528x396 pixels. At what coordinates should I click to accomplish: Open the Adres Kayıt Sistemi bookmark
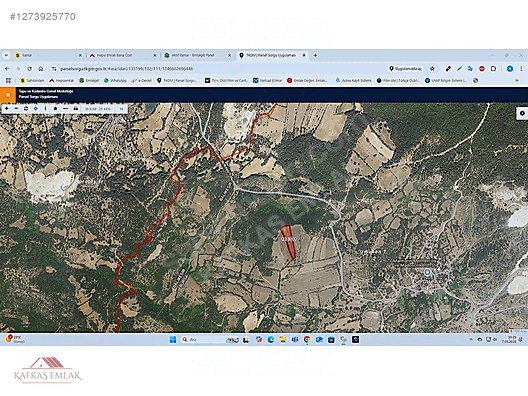coord(354,80)
